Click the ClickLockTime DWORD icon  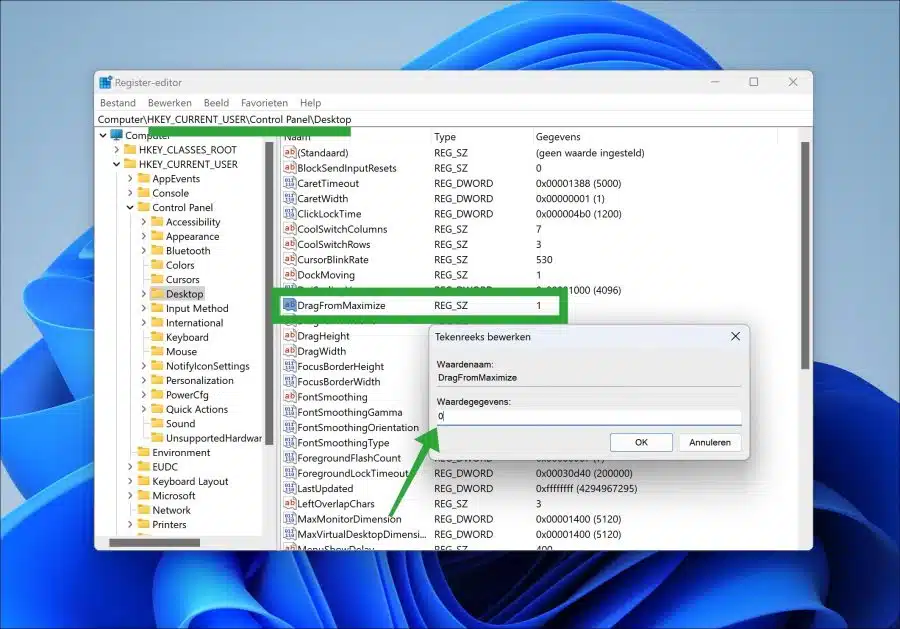tap(290, 213)
